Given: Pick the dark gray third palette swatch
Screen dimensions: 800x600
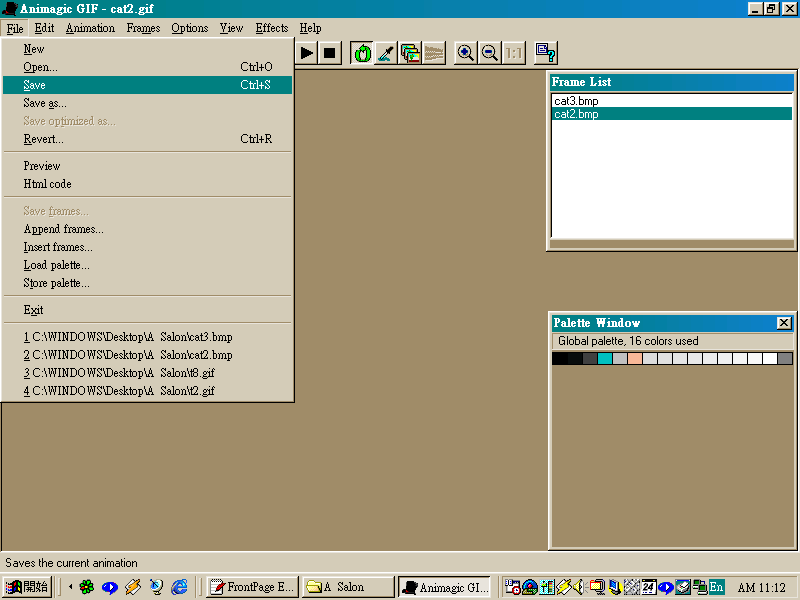Looking at the screenshot, I should tap(589, 359).
